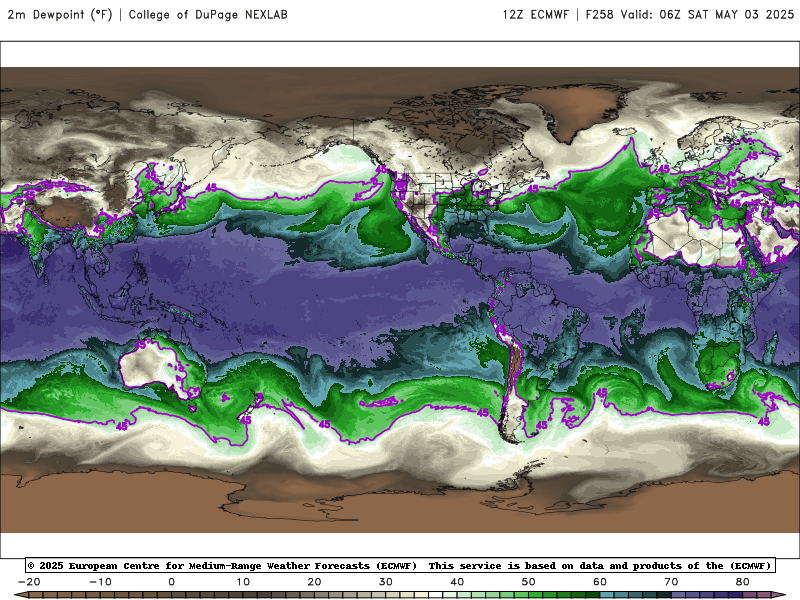The width and height of the screenshot is (800, 600).
Task: Click the "70" color scale label
Action: 671,582
